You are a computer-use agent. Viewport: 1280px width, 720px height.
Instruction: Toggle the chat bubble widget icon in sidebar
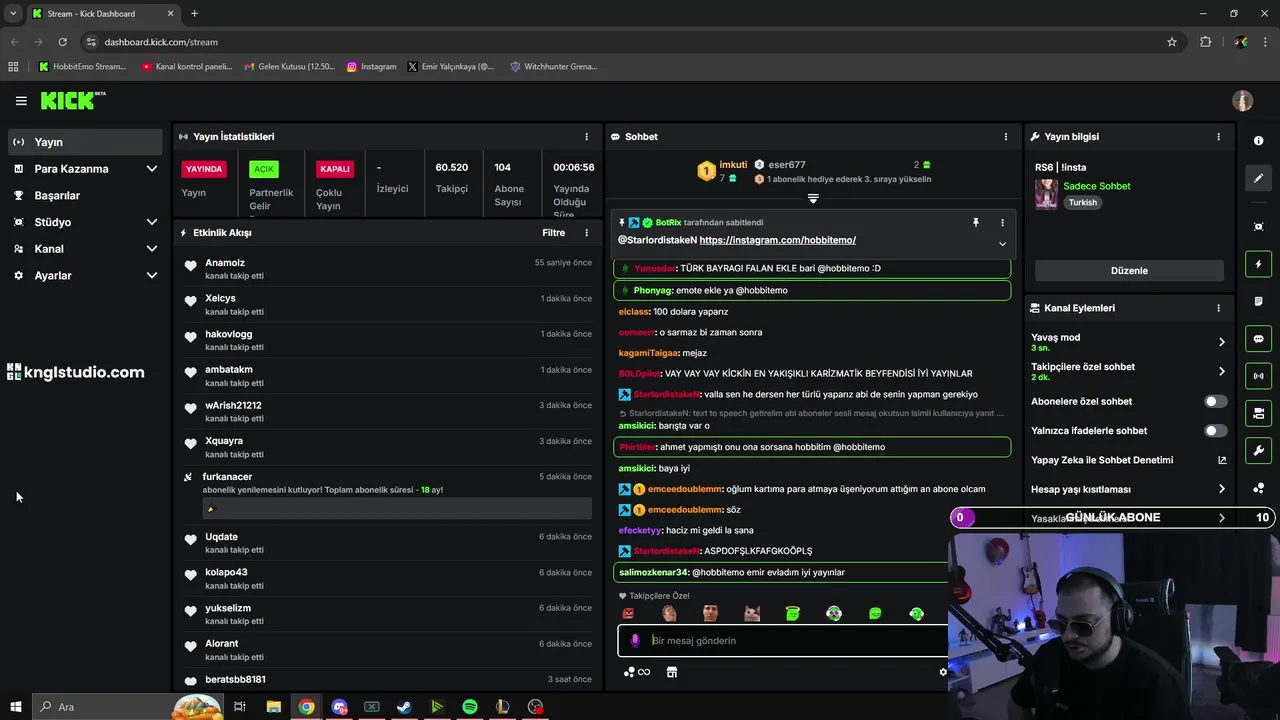1258,339
